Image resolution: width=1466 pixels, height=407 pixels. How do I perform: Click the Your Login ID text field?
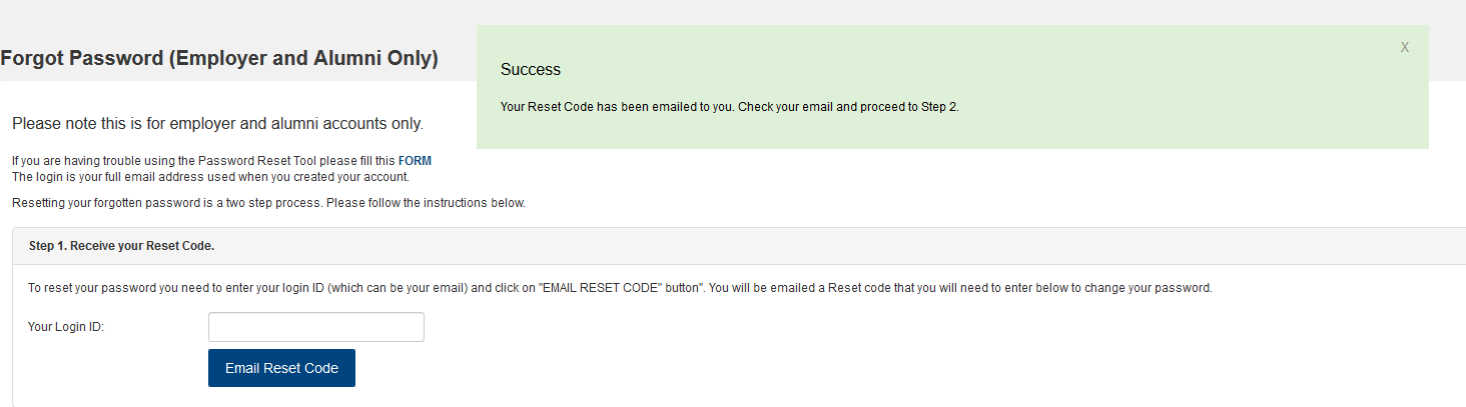point(316,327)
